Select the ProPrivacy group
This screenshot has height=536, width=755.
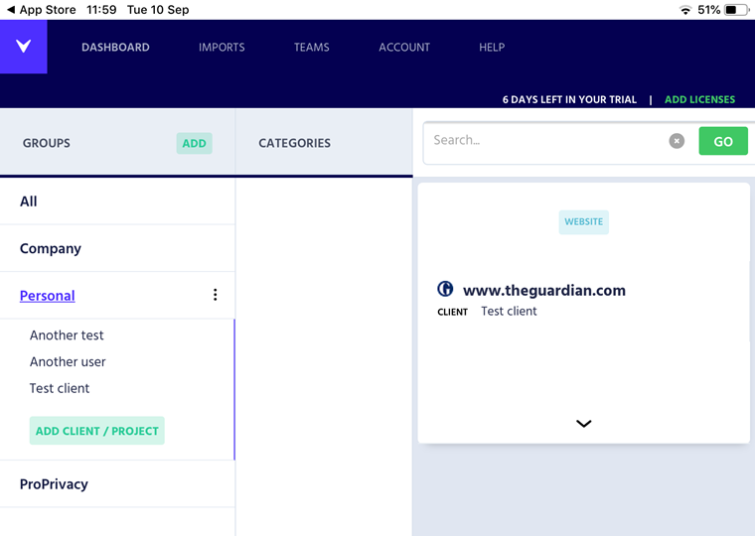pos(117,484)
